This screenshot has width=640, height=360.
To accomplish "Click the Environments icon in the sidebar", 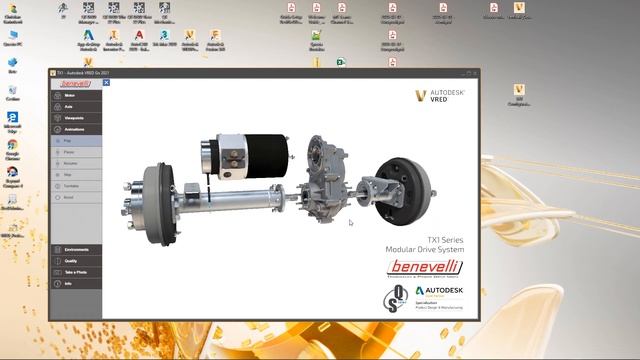I will point(58,250).
